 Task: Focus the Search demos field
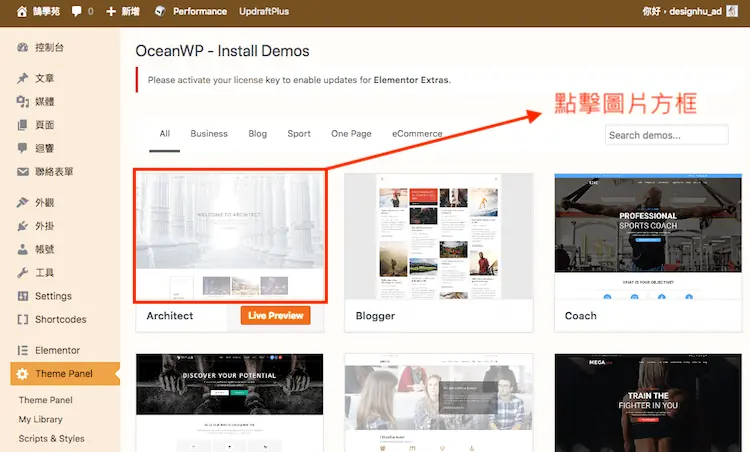(667, 135)
